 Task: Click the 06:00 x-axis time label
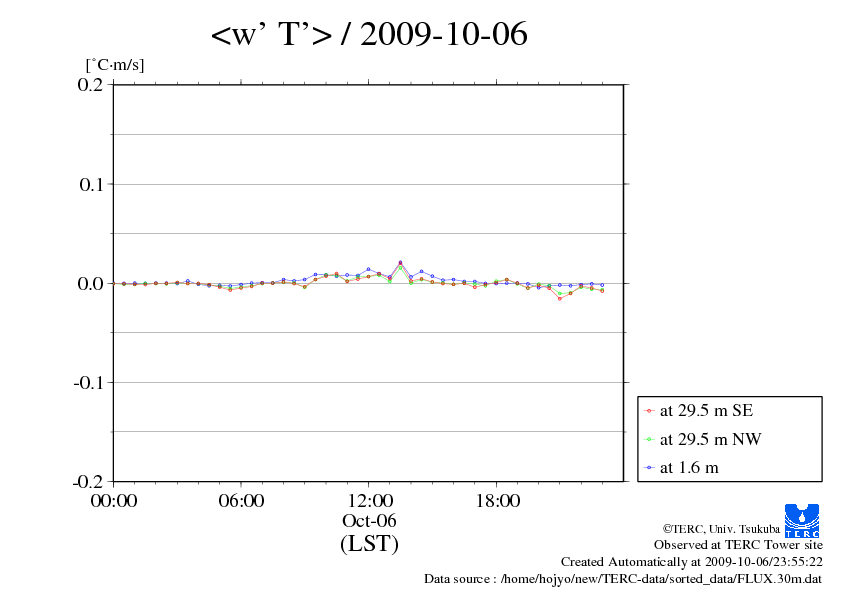pyautogui.click(x=241, y=501)
